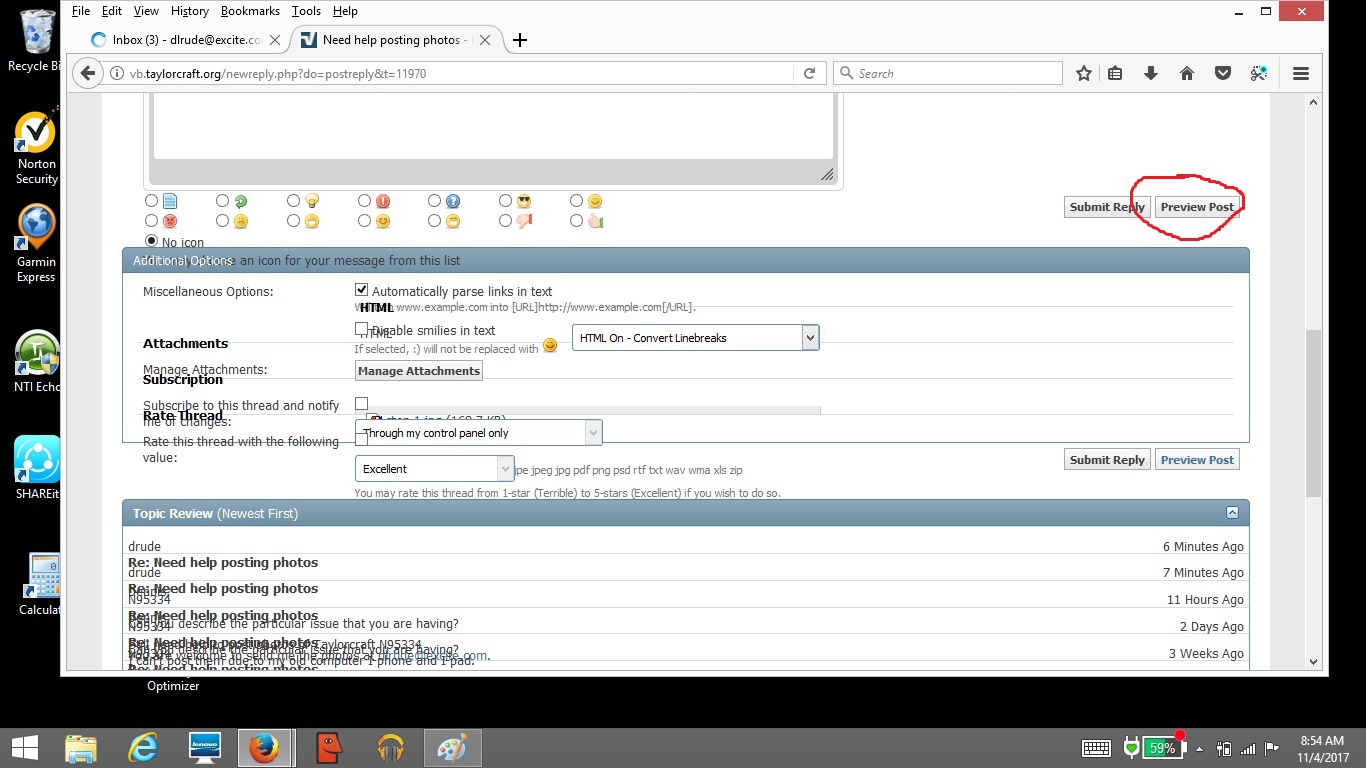Choose the red exclamation post icon
Viewport: 1366px width, 768px height.
[x=364, y=201]
